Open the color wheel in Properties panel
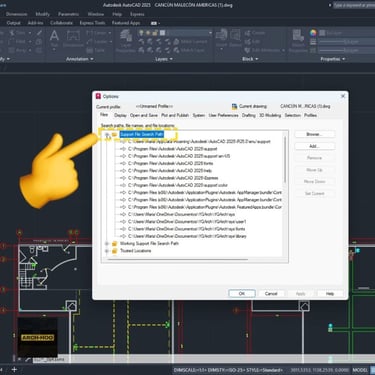375x375 pixels. coord(313,33)
